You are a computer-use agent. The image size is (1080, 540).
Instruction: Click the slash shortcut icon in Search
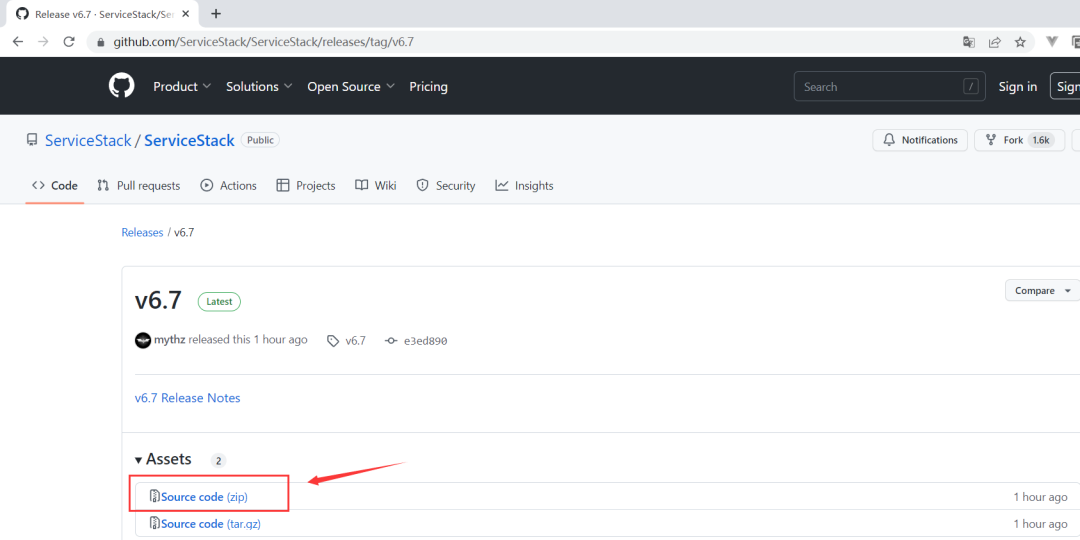(x=971, y=87)
